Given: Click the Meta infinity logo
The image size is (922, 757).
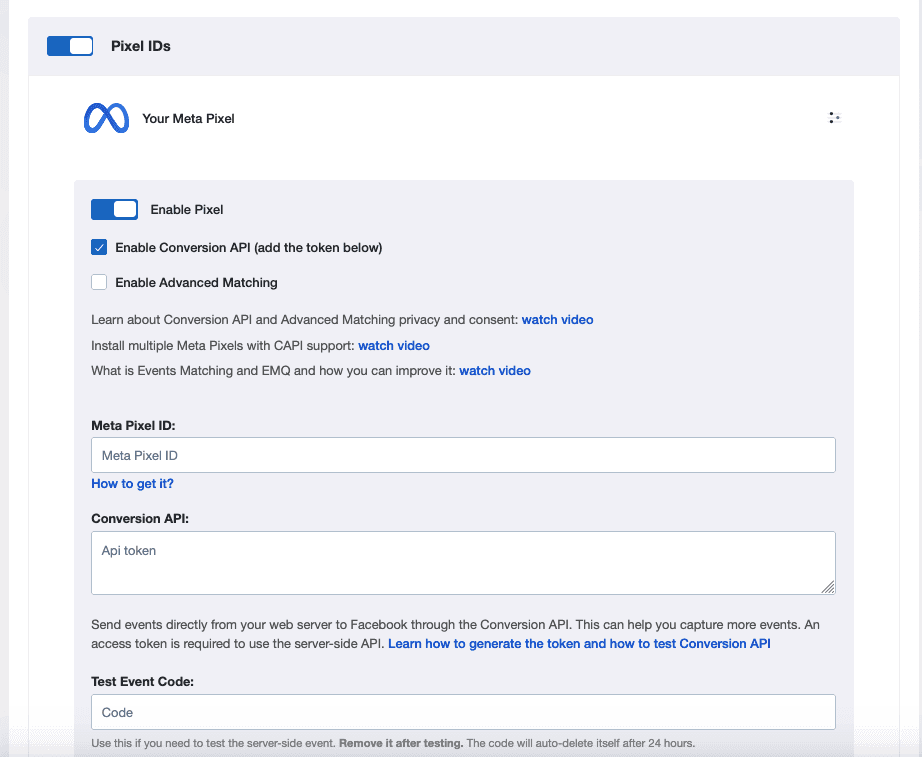Looking at the screenshot, I should (106, 118).
